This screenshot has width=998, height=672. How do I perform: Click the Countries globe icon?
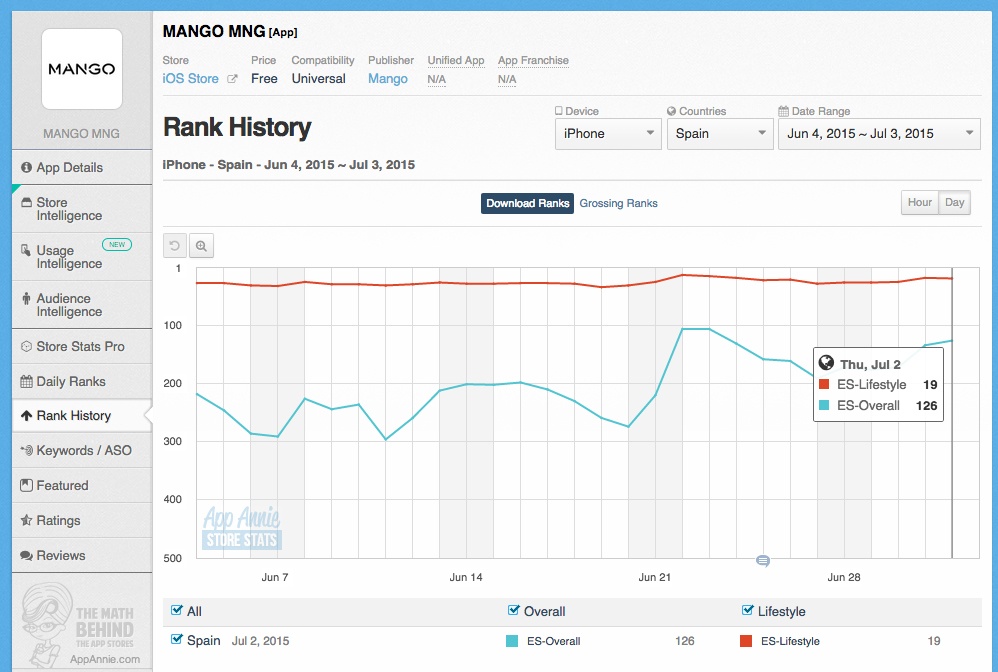click(671, 111)
